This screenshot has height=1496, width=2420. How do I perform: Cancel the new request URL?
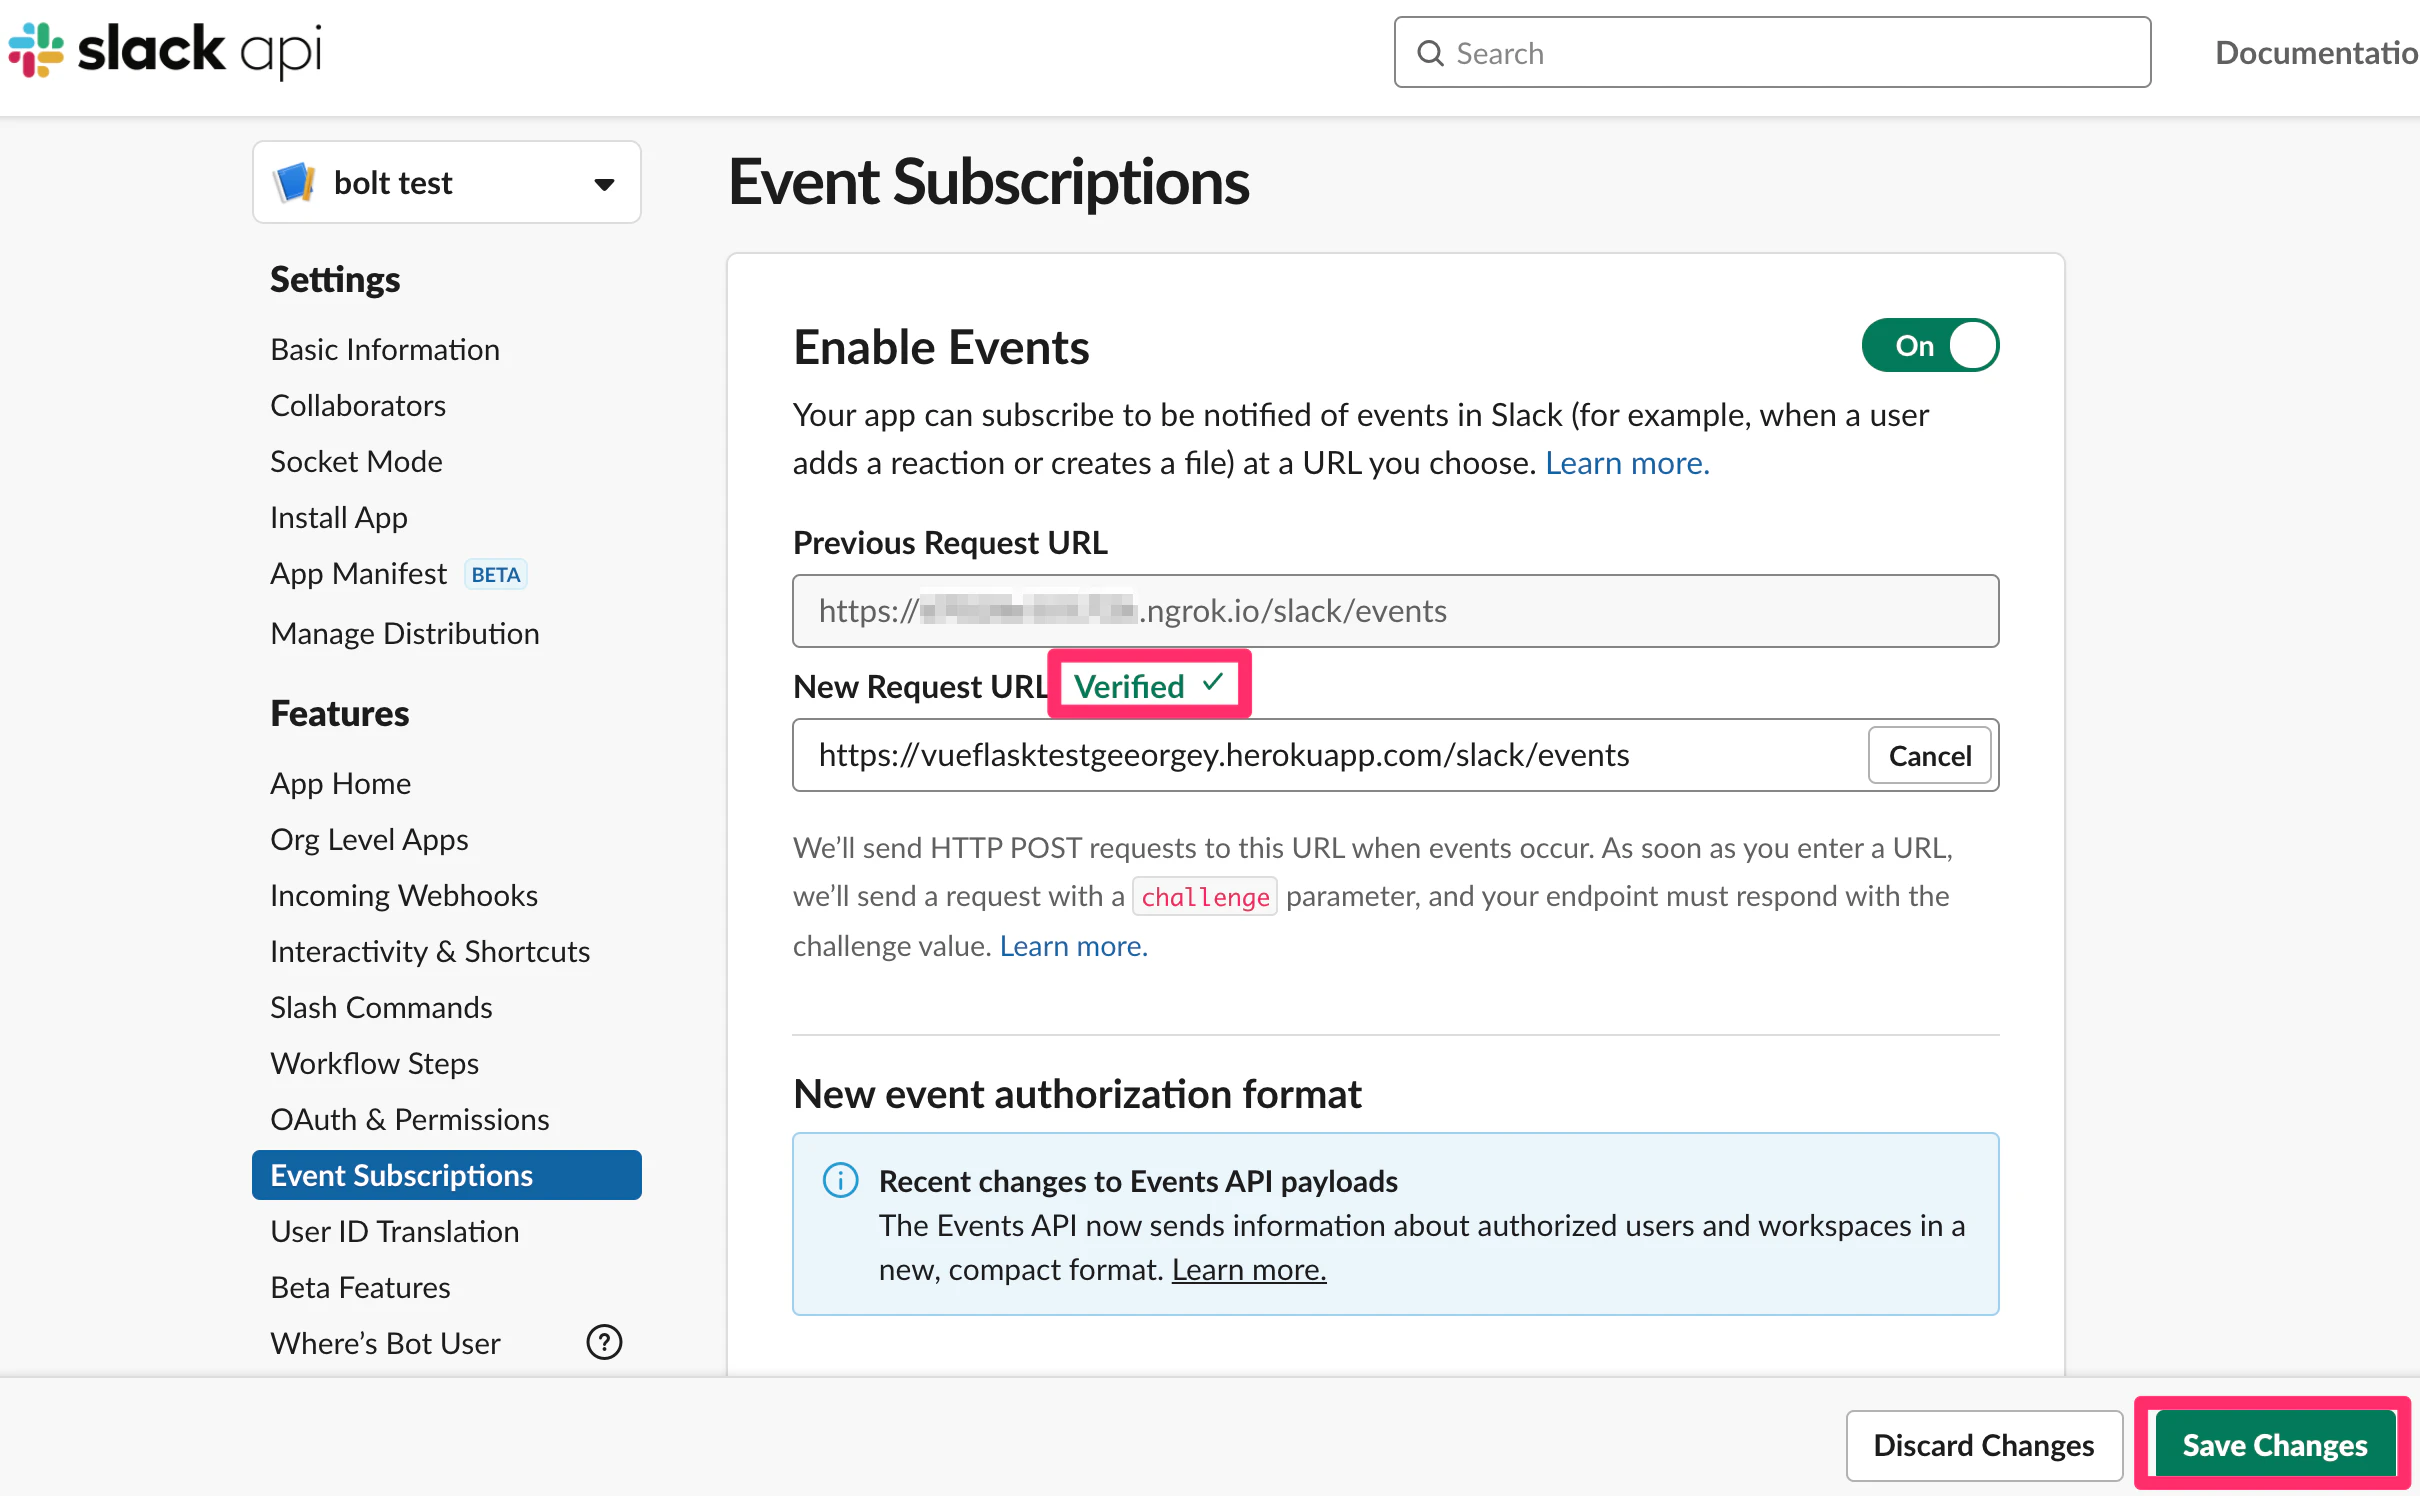pyautogui.click(x=1929, y=756)
